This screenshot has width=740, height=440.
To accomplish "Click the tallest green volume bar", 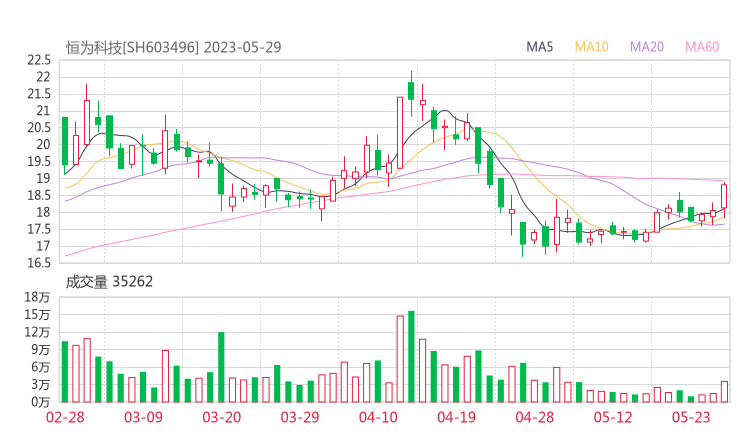I will pyautogui.click(x=411, y=356).
